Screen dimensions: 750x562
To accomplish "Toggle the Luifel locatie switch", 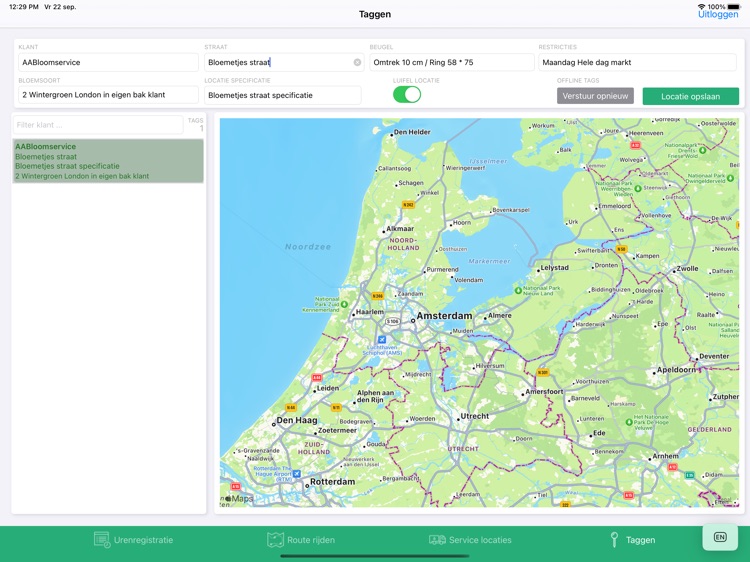I will point(407,95).
